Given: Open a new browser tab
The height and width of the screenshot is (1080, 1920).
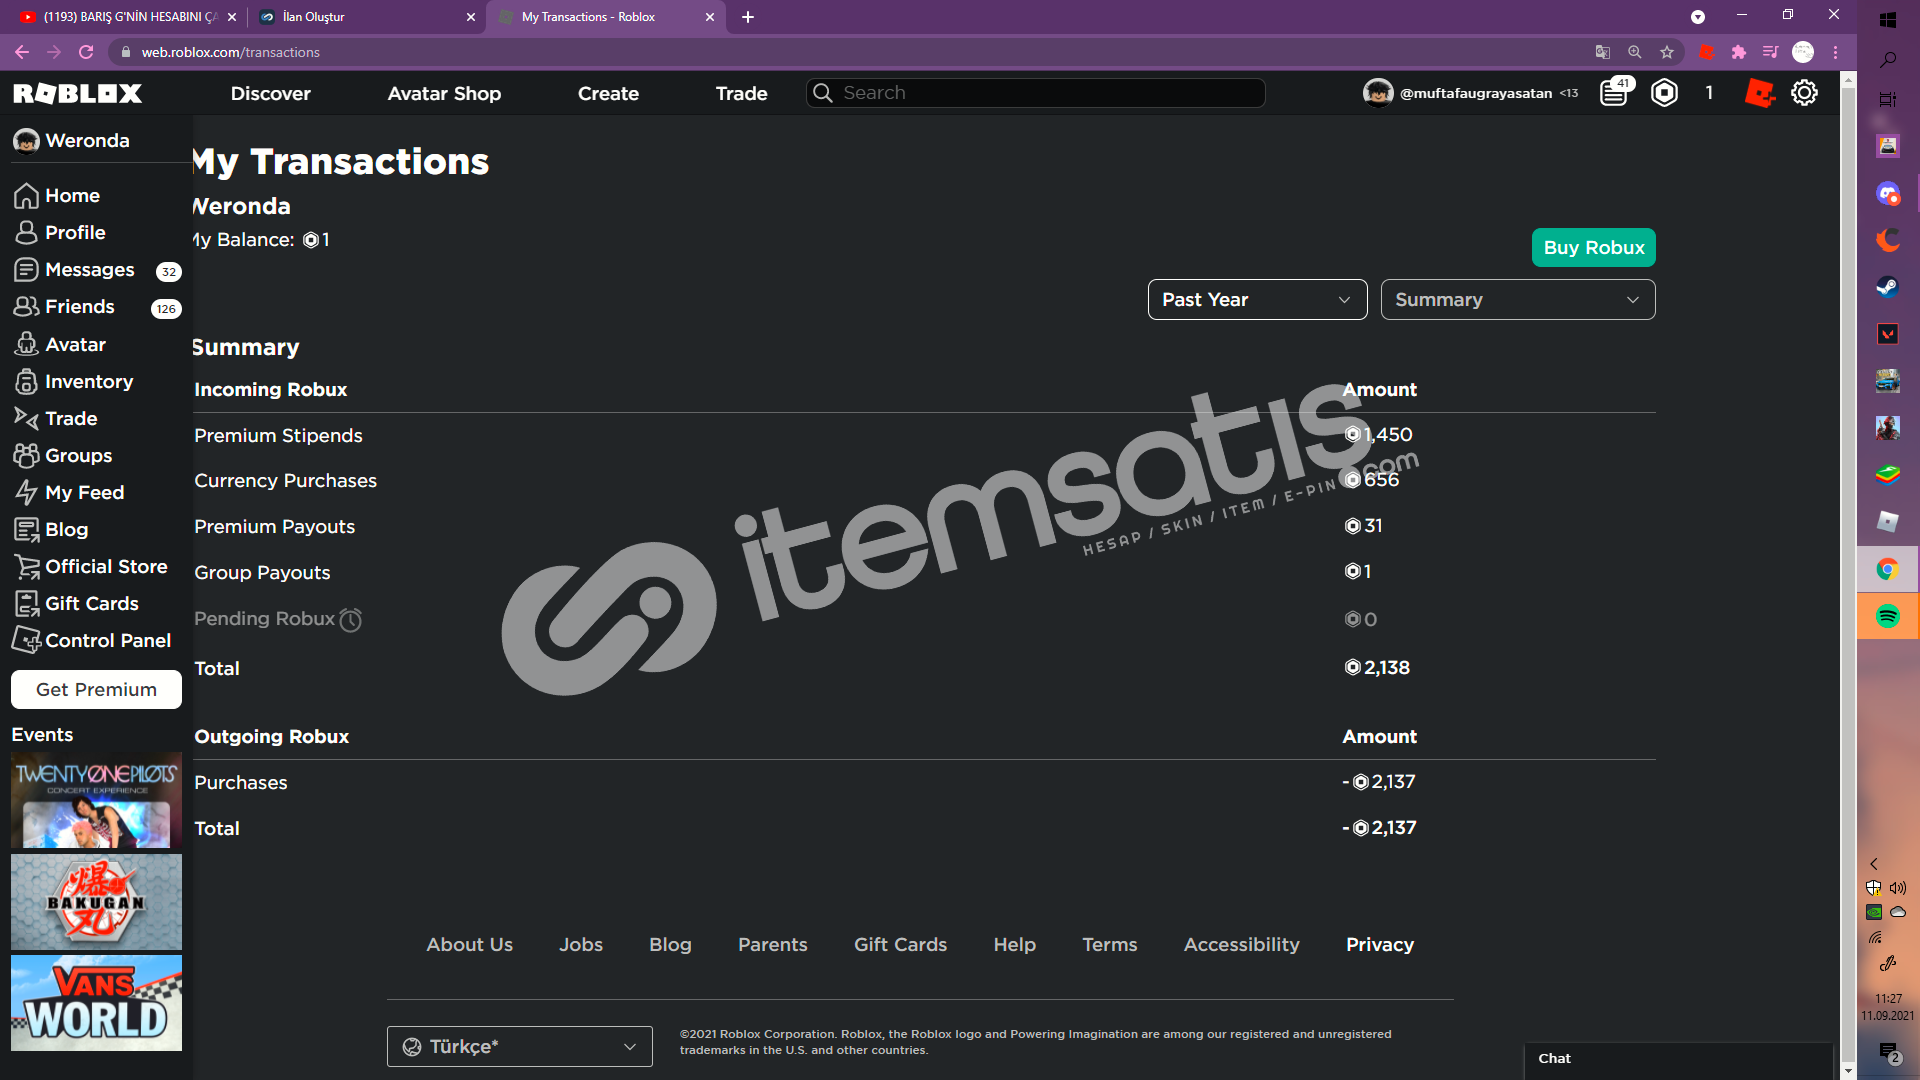Looking at the screenshot, I should [748, 17].
